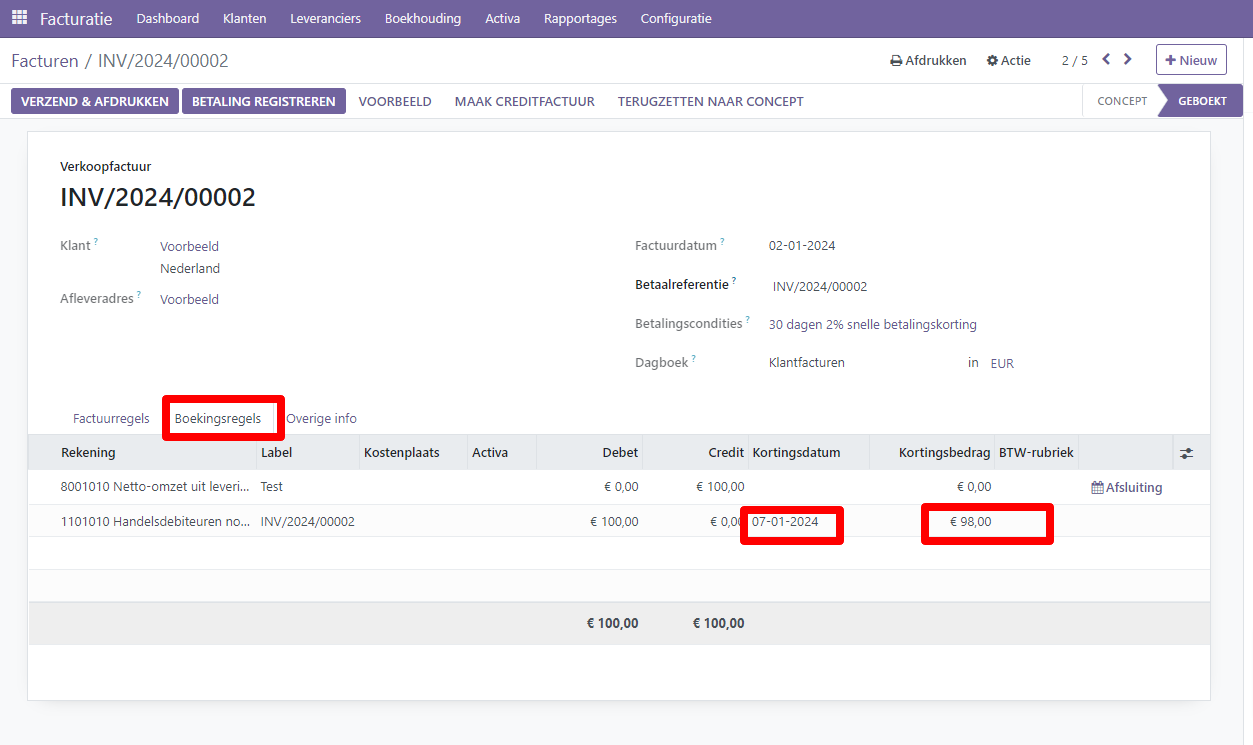
Task: Click Verzend & Afdrukken button
Action: tap(95, 101)
